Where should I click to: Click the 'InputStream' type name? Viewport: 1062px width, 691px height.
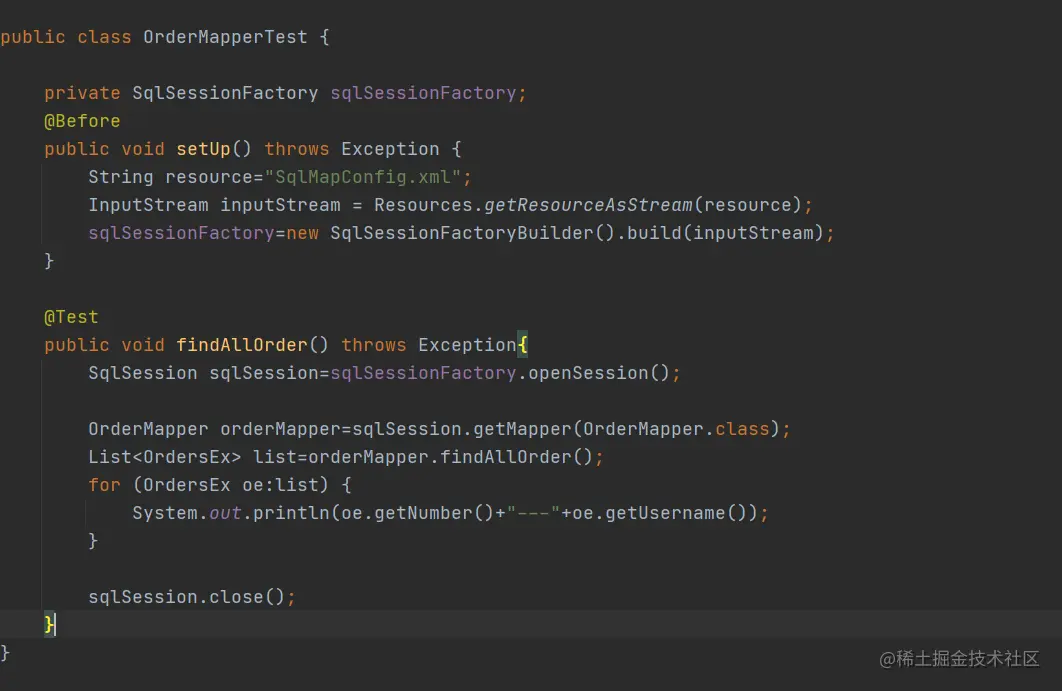(148, 205)
